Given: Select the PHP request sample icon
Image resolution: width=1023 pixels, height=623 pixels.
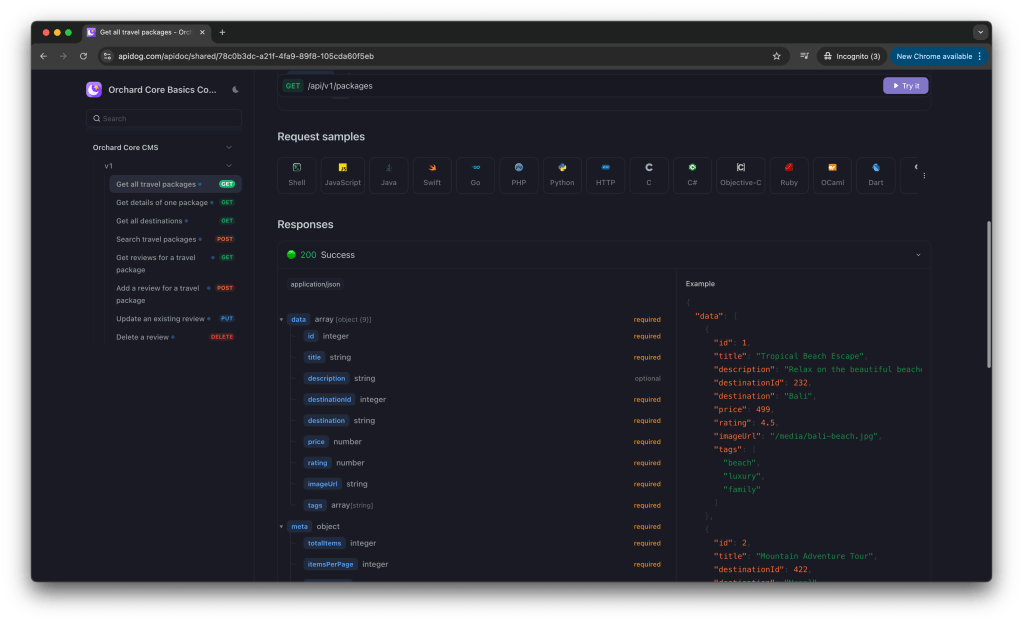Looking at the screenshot, I should [519, 174].
